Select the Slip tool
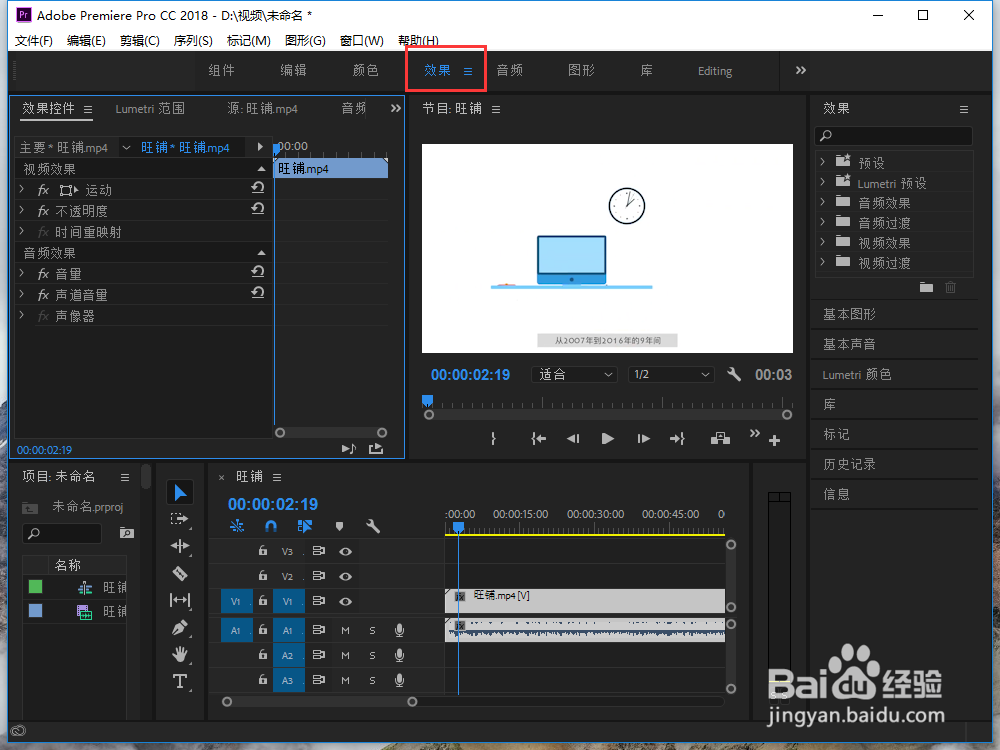Image resolution: width=1000 pixels, height=750 pixels. click(180, 600)
